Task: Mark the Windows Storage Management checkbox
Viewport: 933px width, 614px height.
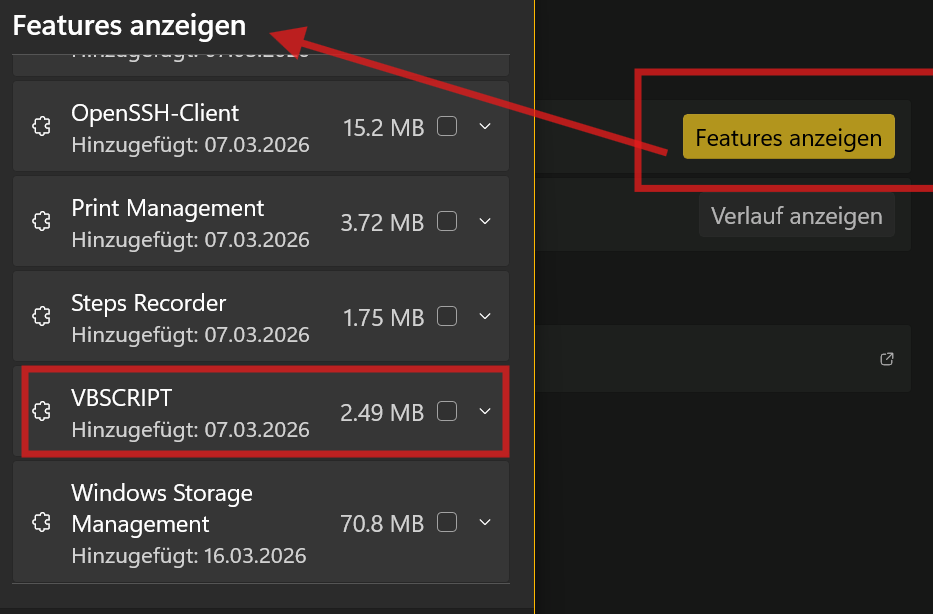Action: pyautogui.click(x=447, y=522)
